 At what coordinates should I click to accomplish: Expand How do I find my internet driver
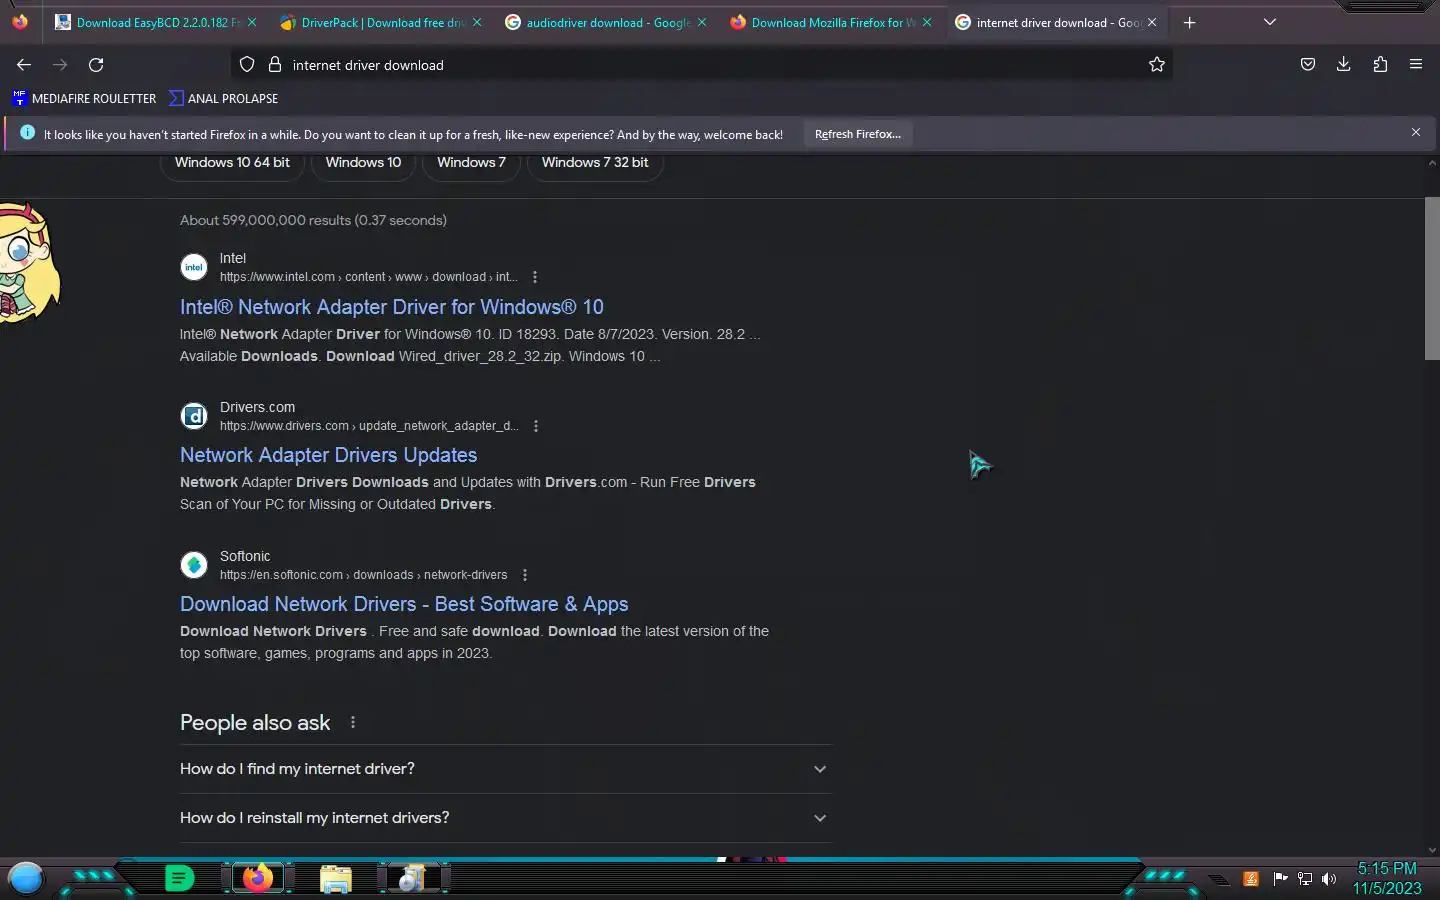[x=505, y=769]
